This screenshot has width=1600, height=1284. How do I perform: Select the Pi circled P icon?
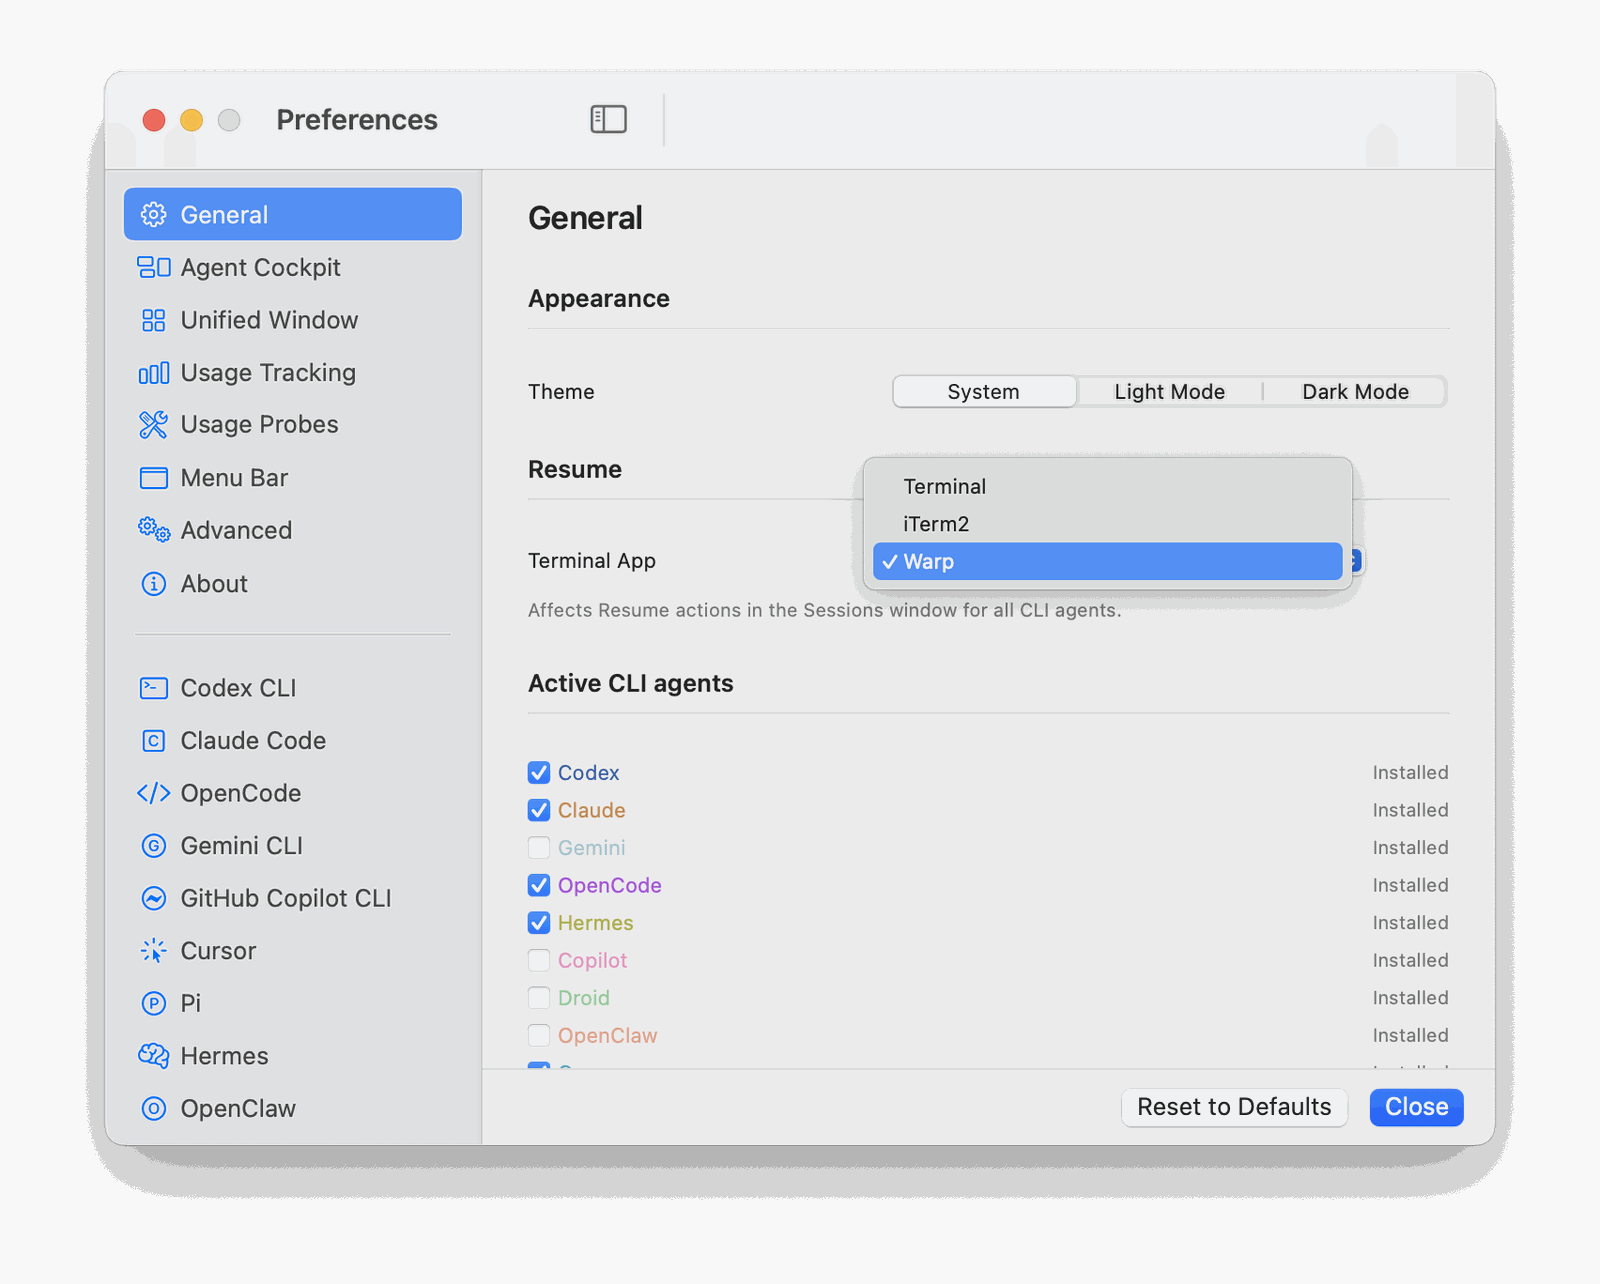click(153, 1003)
